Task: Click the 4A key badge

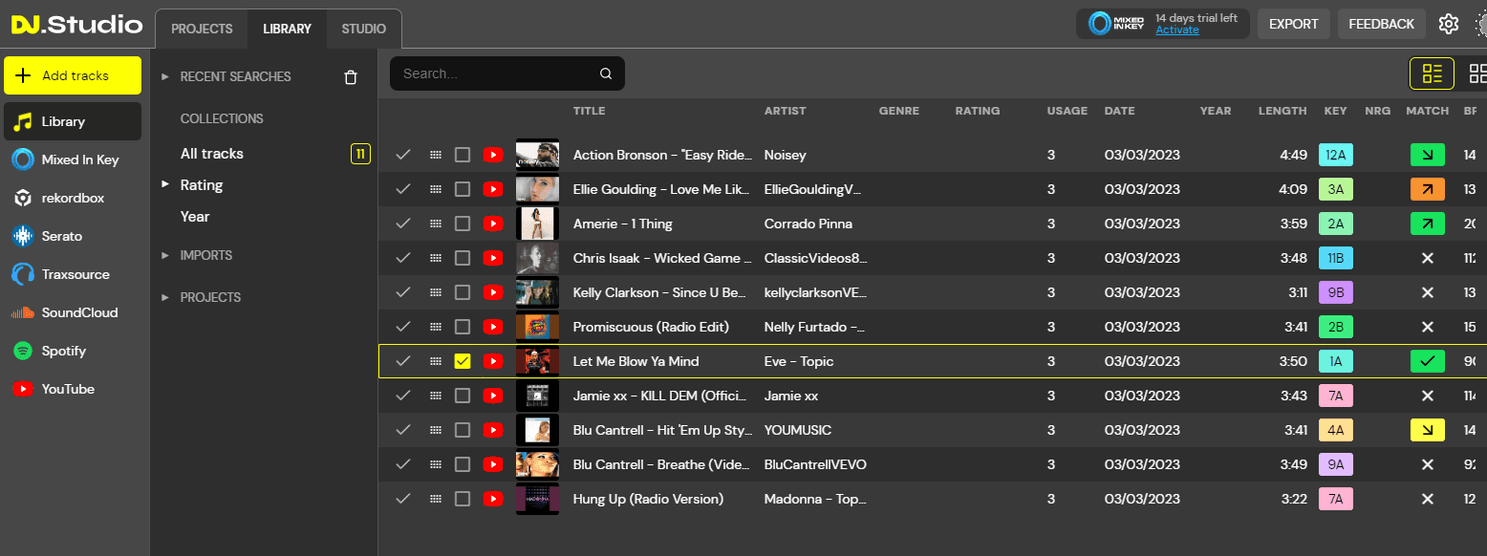Action: point(1336,430)
